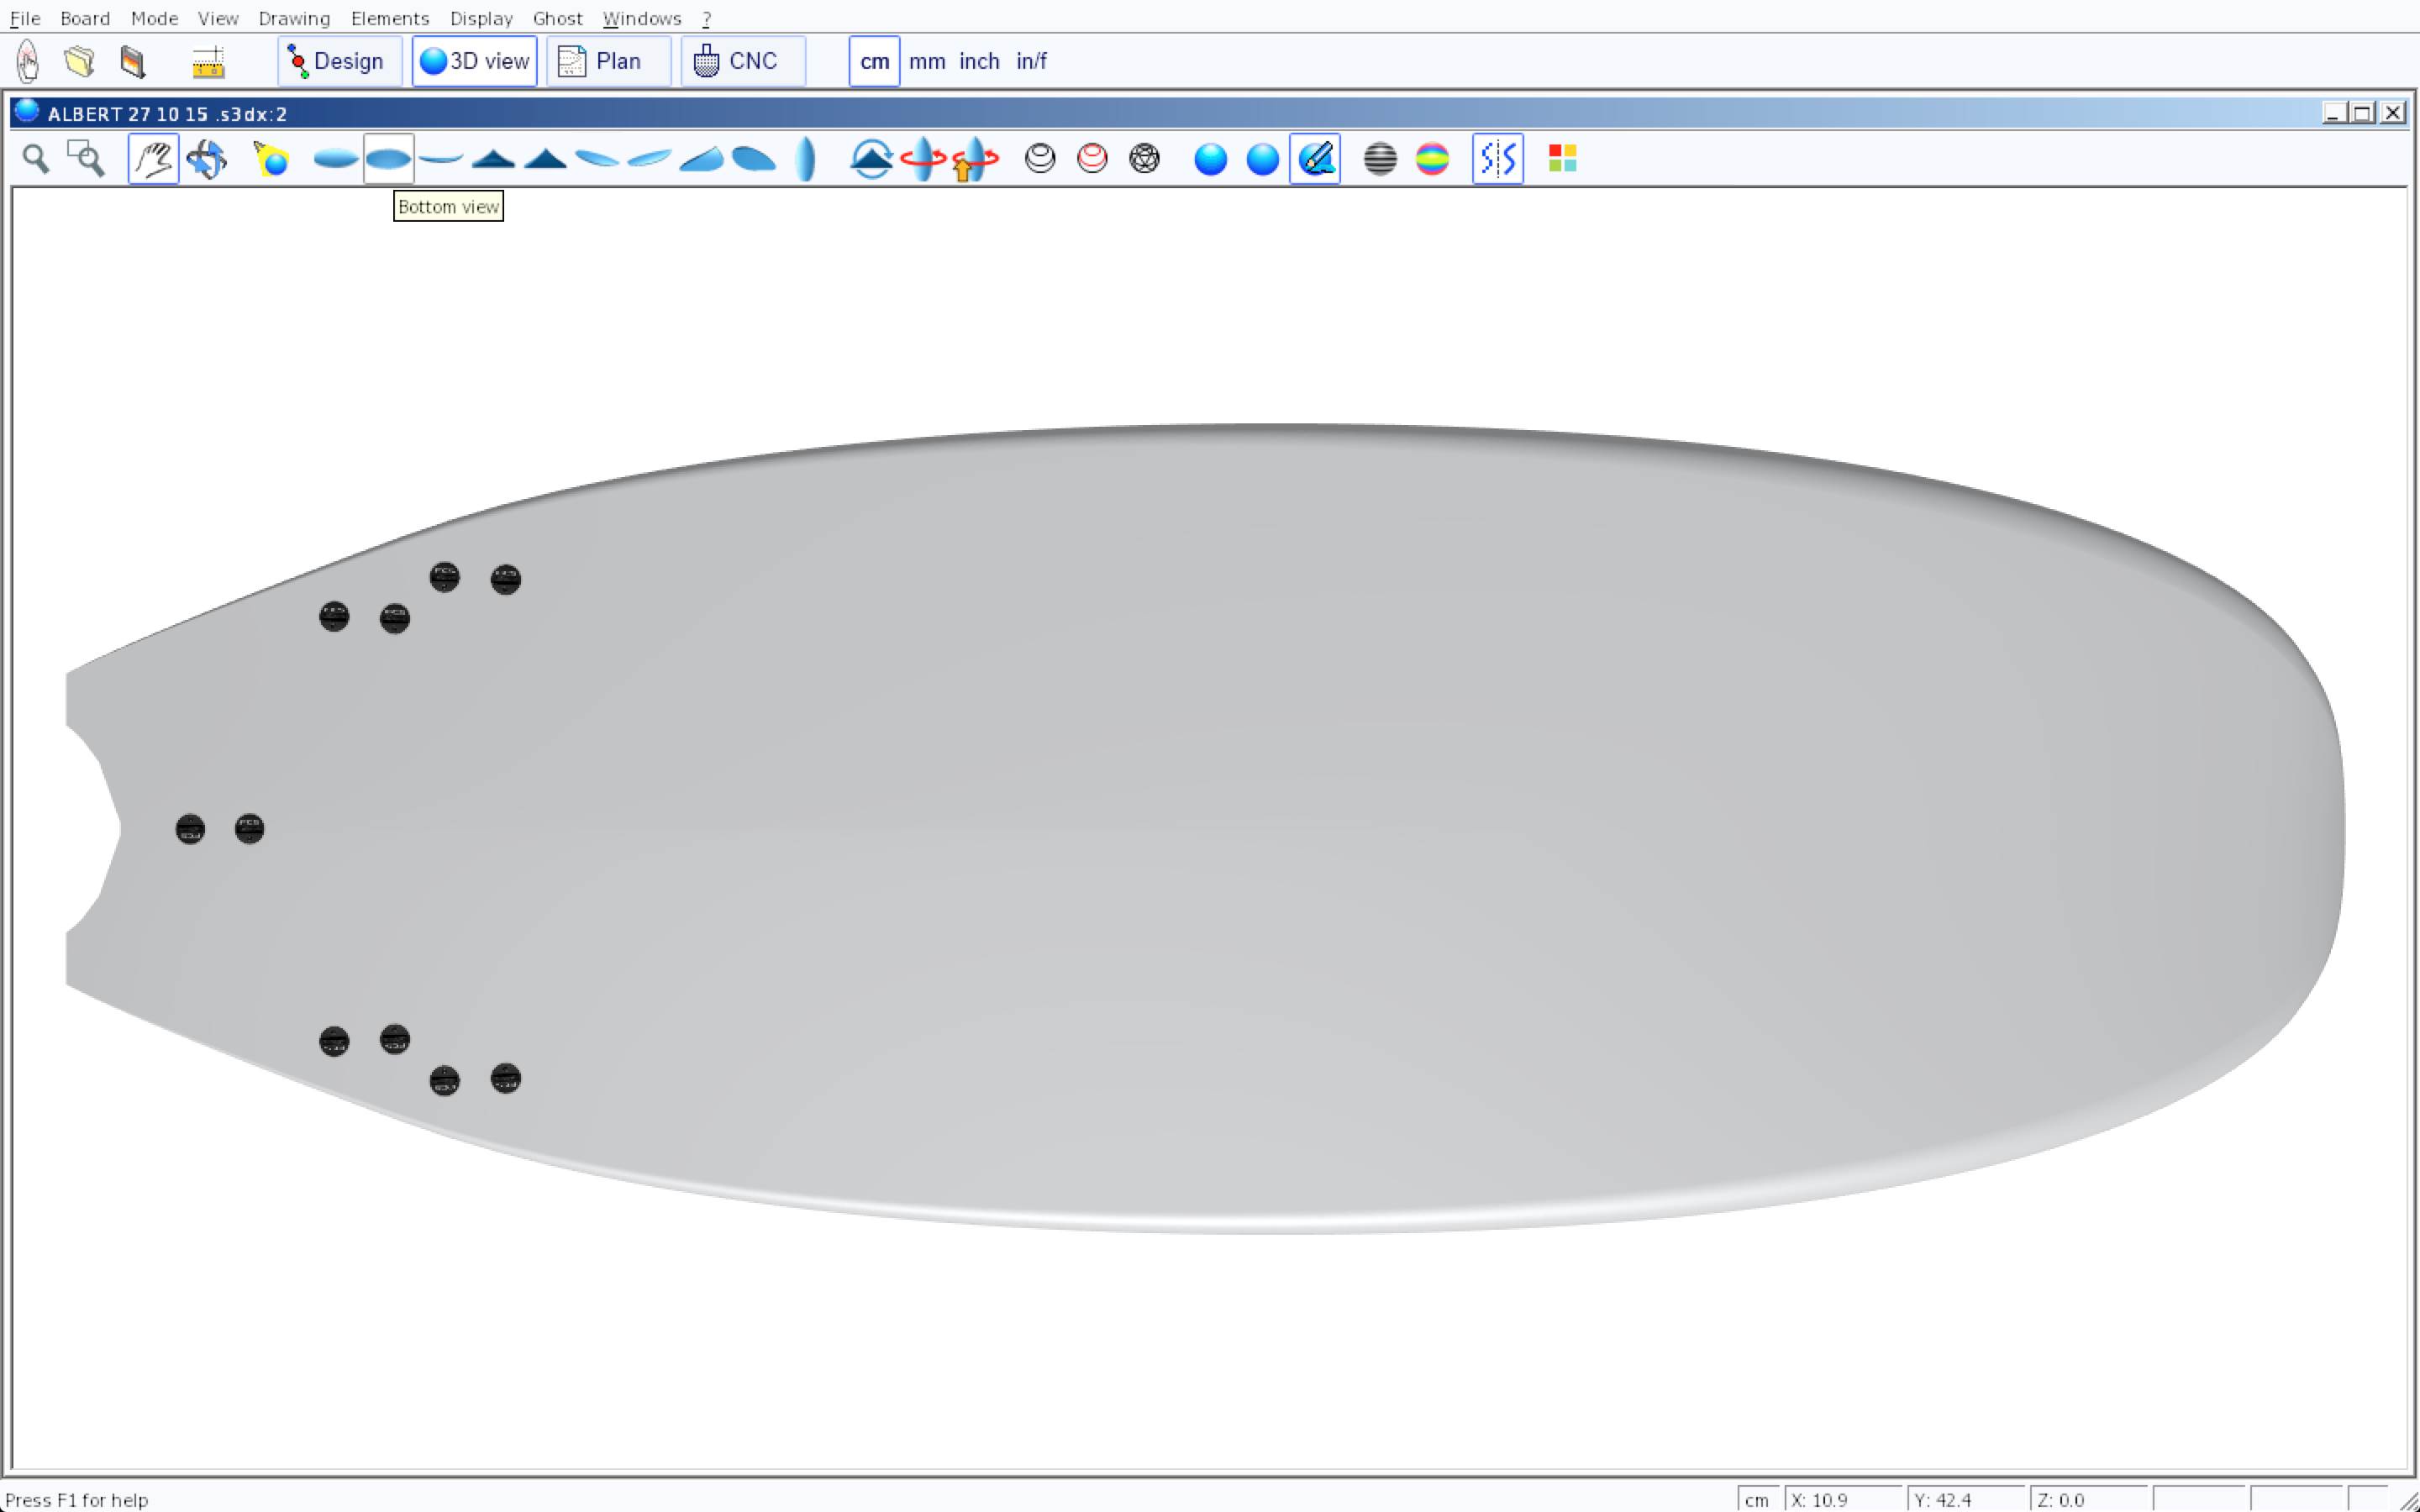Activate the 3D rotate tool
The width and height of the screenshot is (2420, 1512).
[x=207, y=159]
